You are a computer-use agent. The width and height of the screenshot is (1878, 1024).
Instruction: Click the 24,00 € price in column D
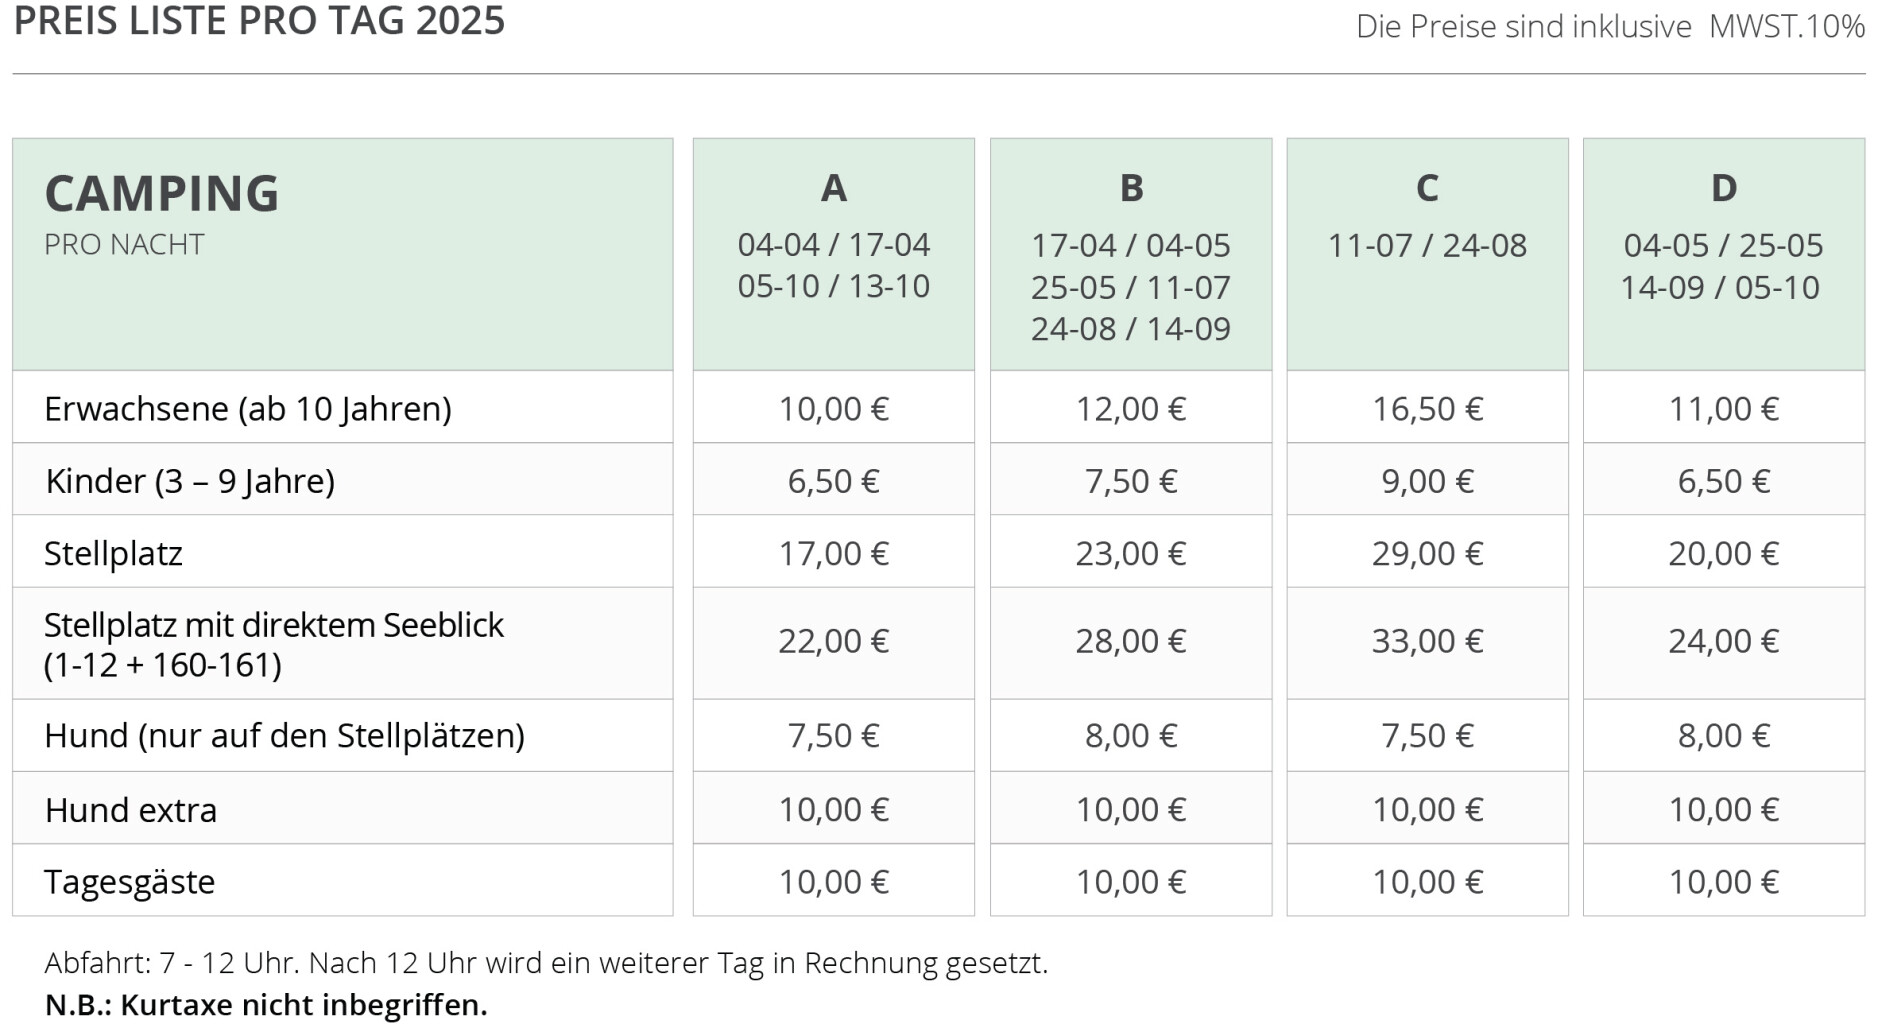coord(1724,641)
